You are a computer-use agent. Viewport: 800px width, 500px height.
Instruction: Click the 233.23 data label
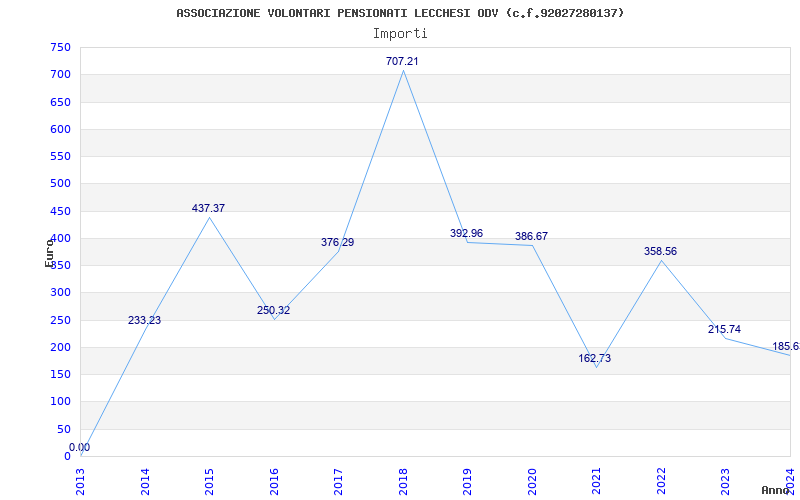tap(144, 320)
